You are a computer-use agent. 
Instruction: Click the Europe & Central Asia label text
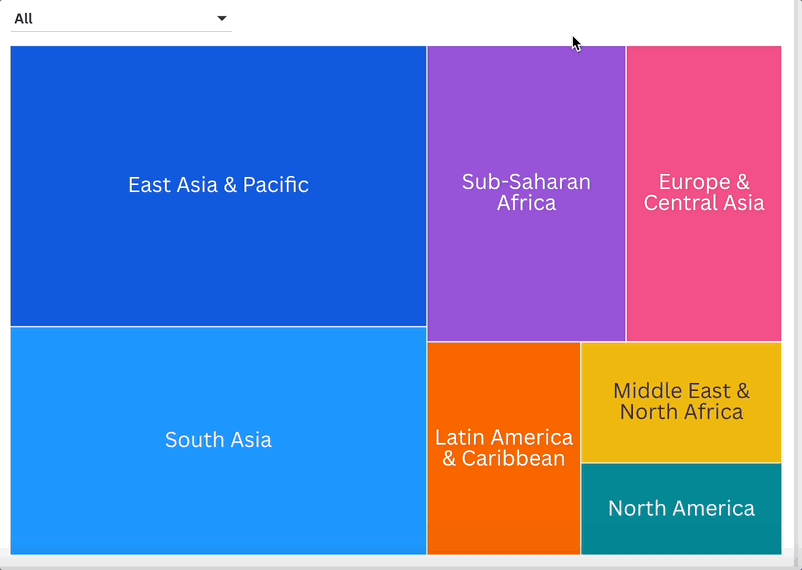[703, 193]
